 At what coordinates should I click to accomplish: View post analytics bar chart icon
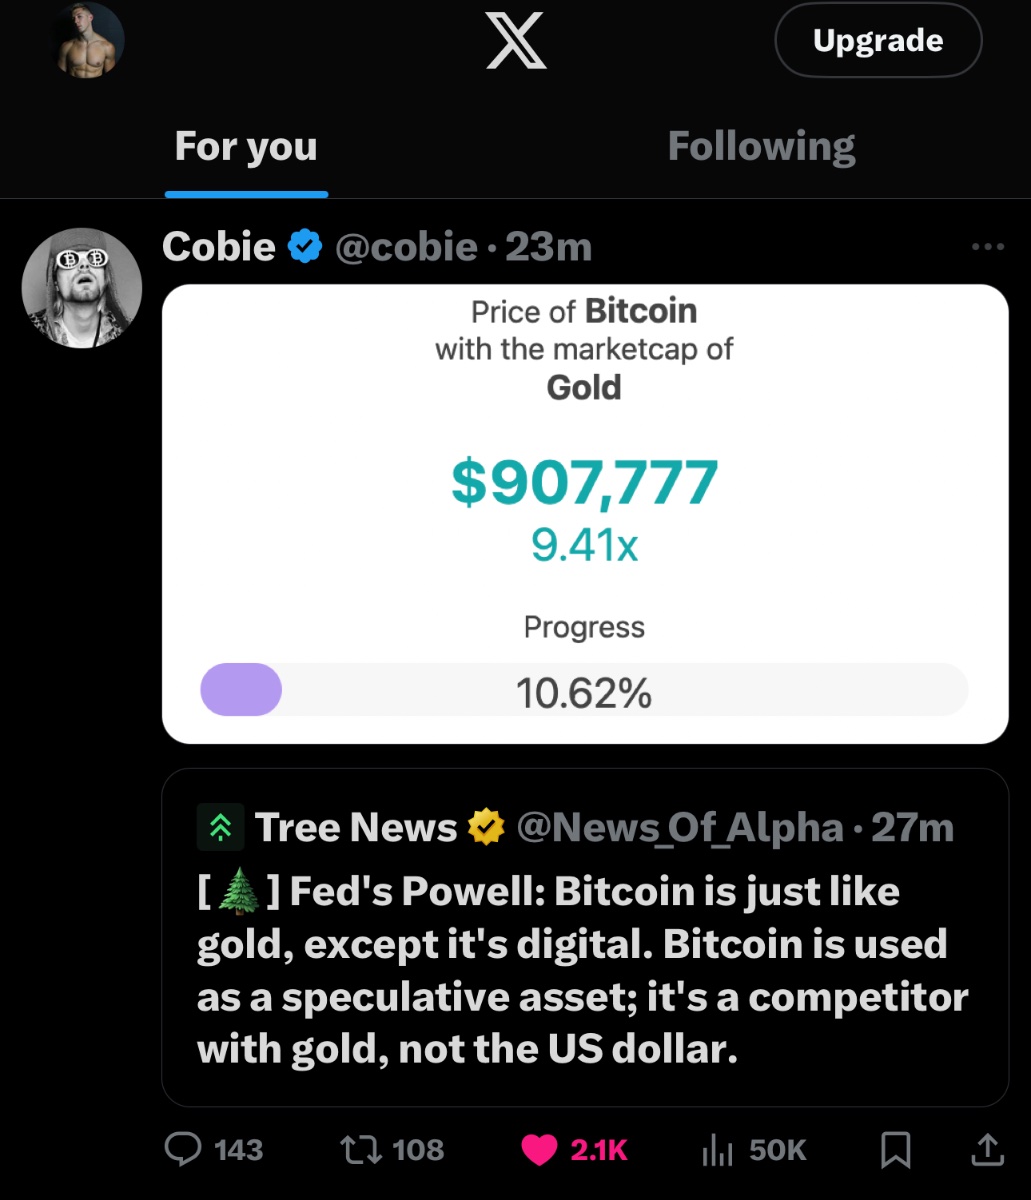coord(717,1150)
